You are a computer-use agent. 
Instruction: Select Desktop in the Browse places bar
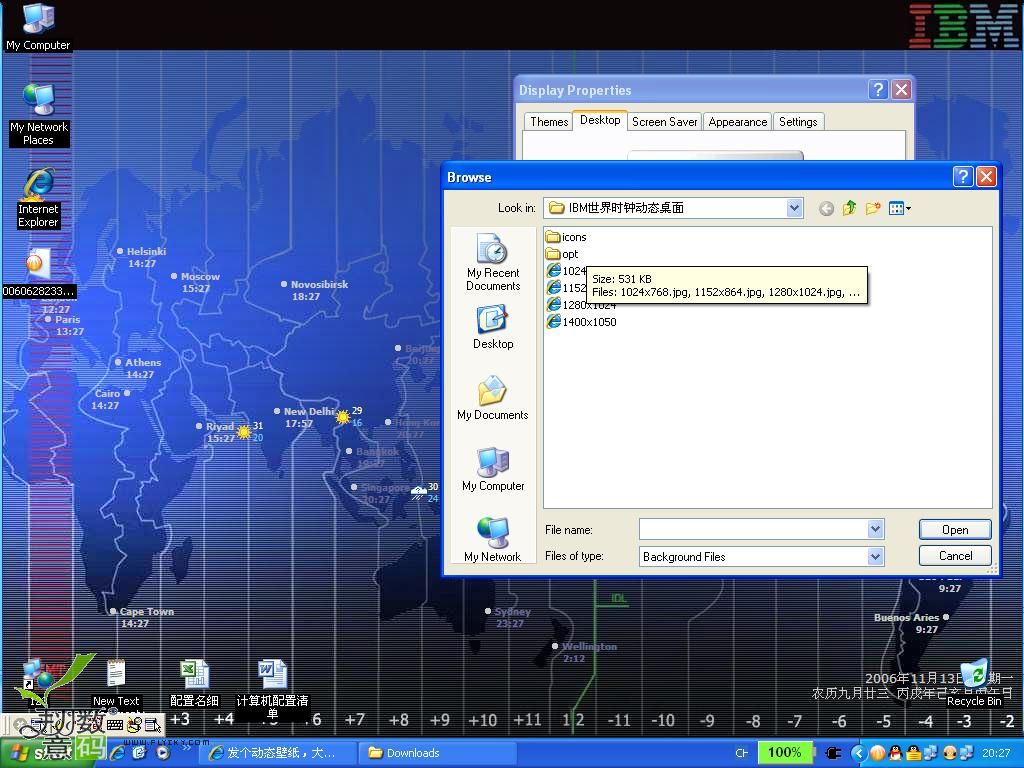[493, 328]
